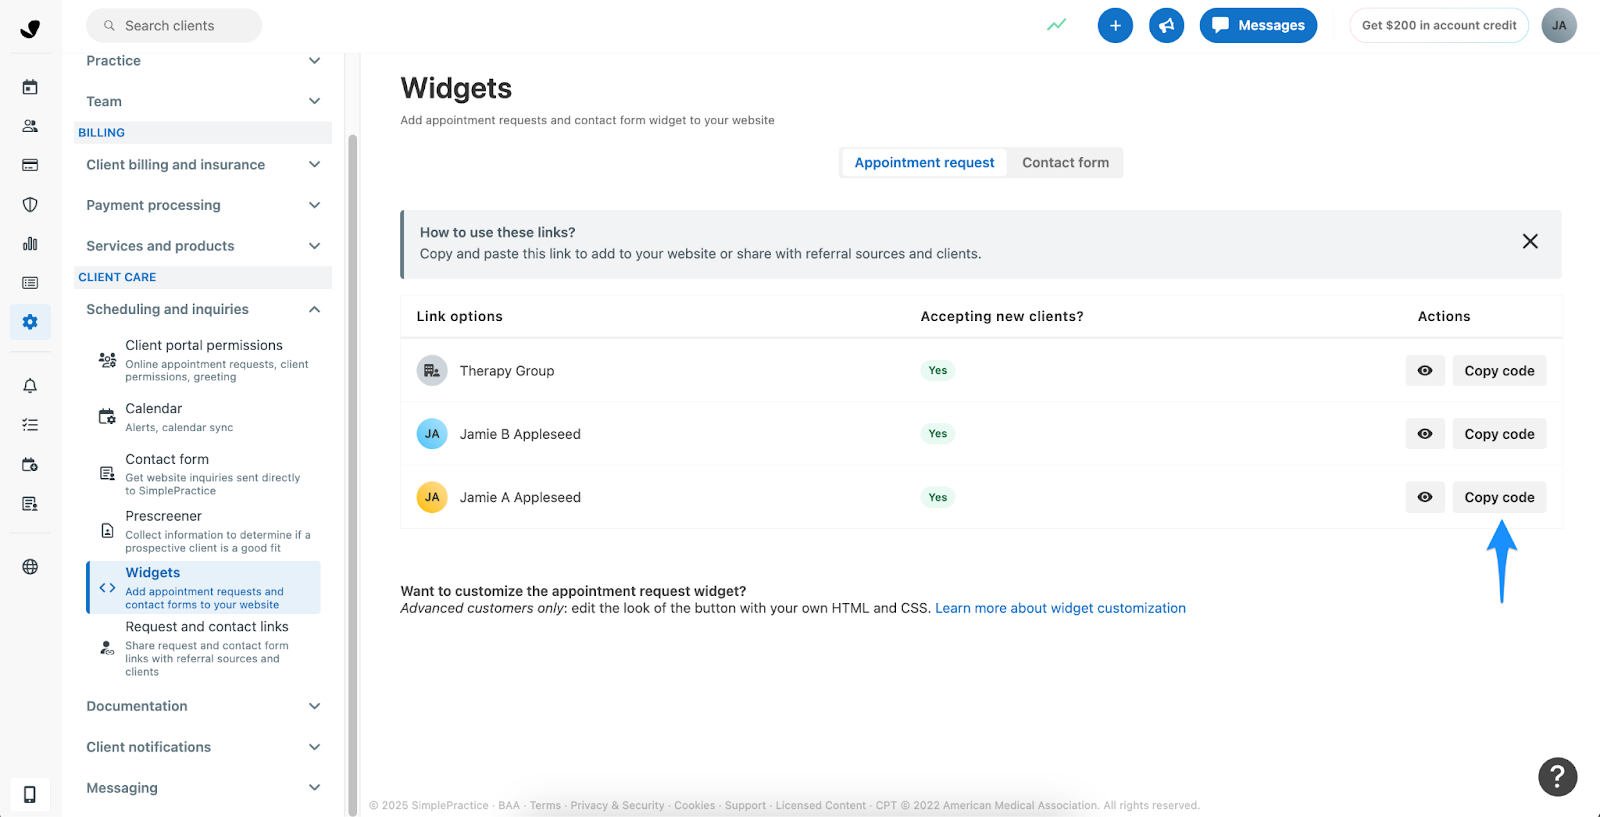Open the calendar icon in left rail
1600x817 pixels.
pyautogui.click(x=30, y=87)
